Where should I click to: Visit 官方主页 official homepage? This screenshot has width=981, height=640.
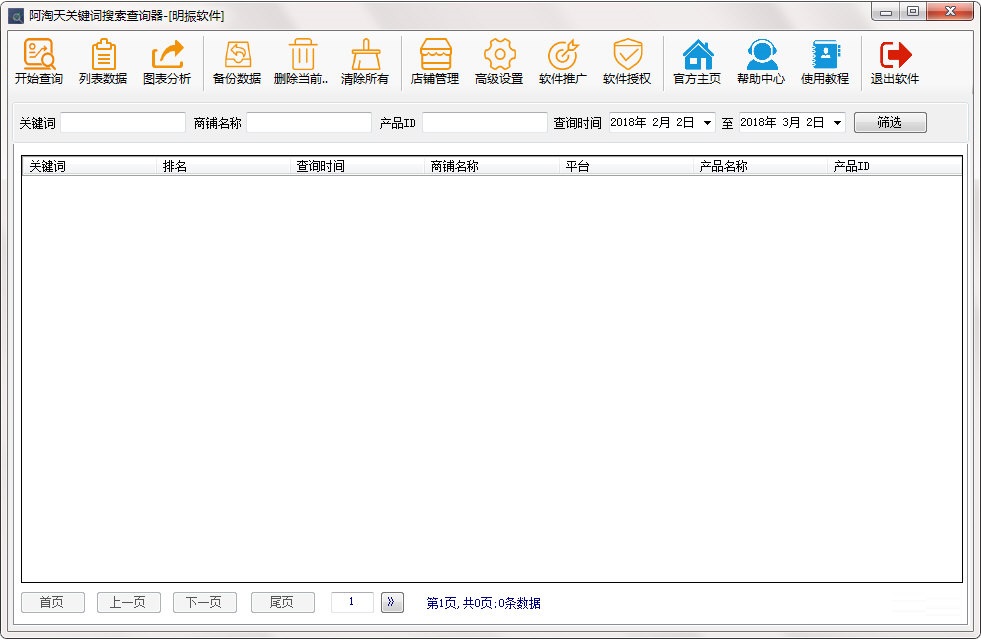coord(697,62)
